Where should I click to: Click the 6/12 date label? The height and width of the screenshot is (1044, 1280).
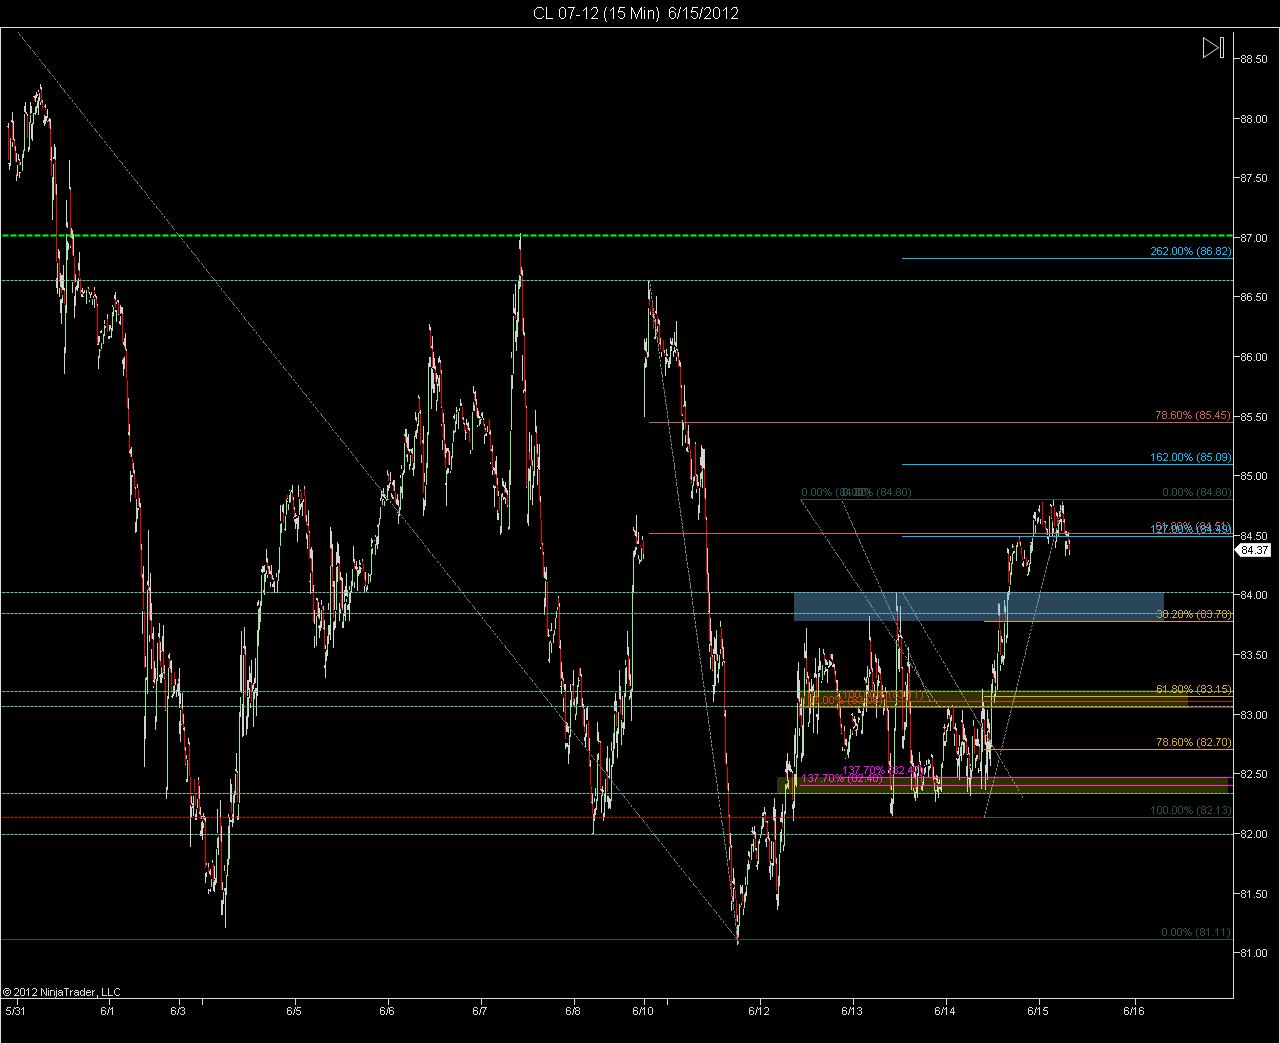pos(760,1011)
